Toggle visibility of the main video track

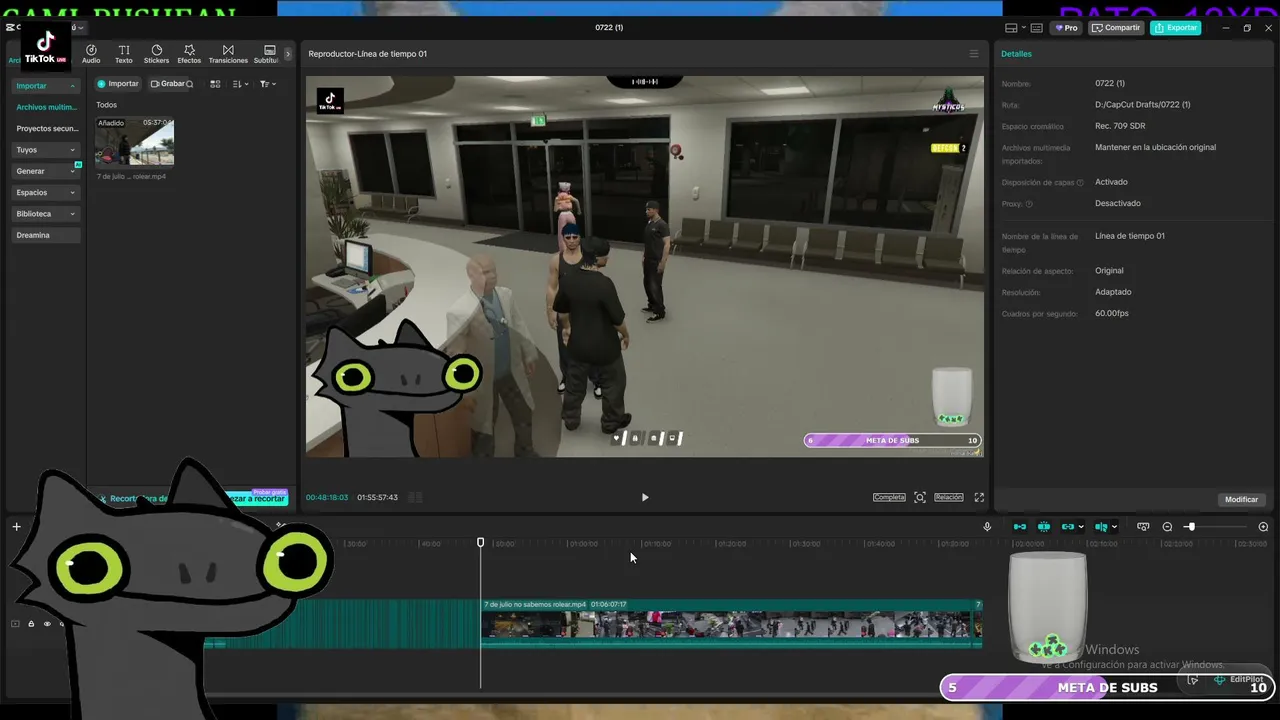pos(46,624)
